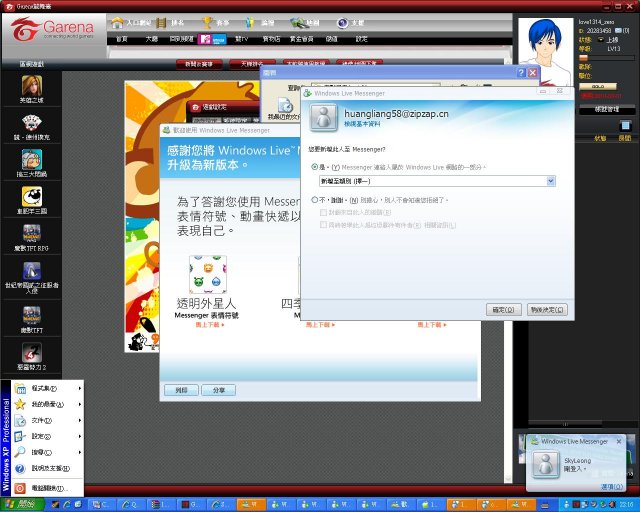
Task: Click the mail envelope icon beside the Garena ID
Action: (618, 31)
